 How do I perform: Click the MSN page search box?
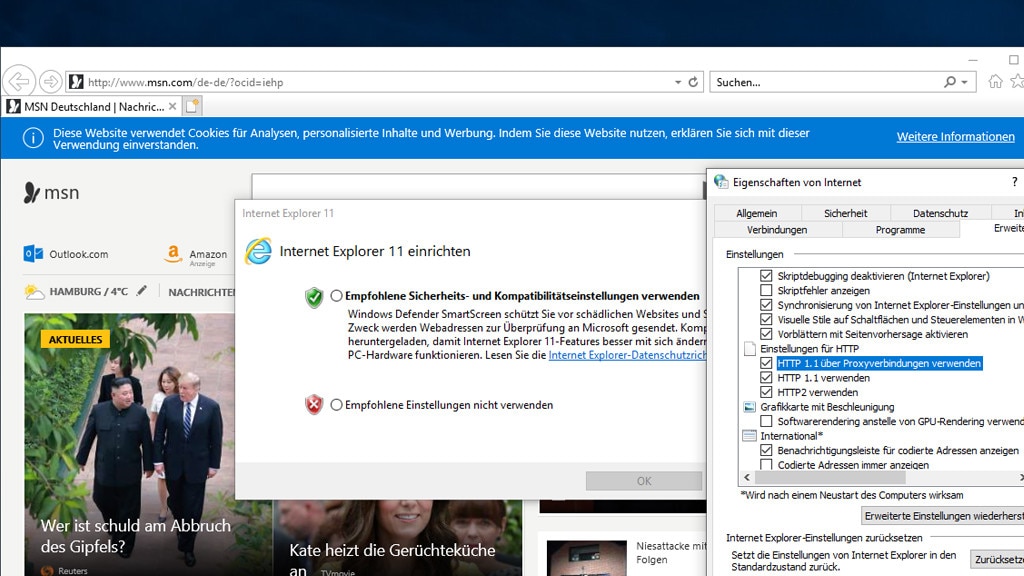tap(477, 186)
